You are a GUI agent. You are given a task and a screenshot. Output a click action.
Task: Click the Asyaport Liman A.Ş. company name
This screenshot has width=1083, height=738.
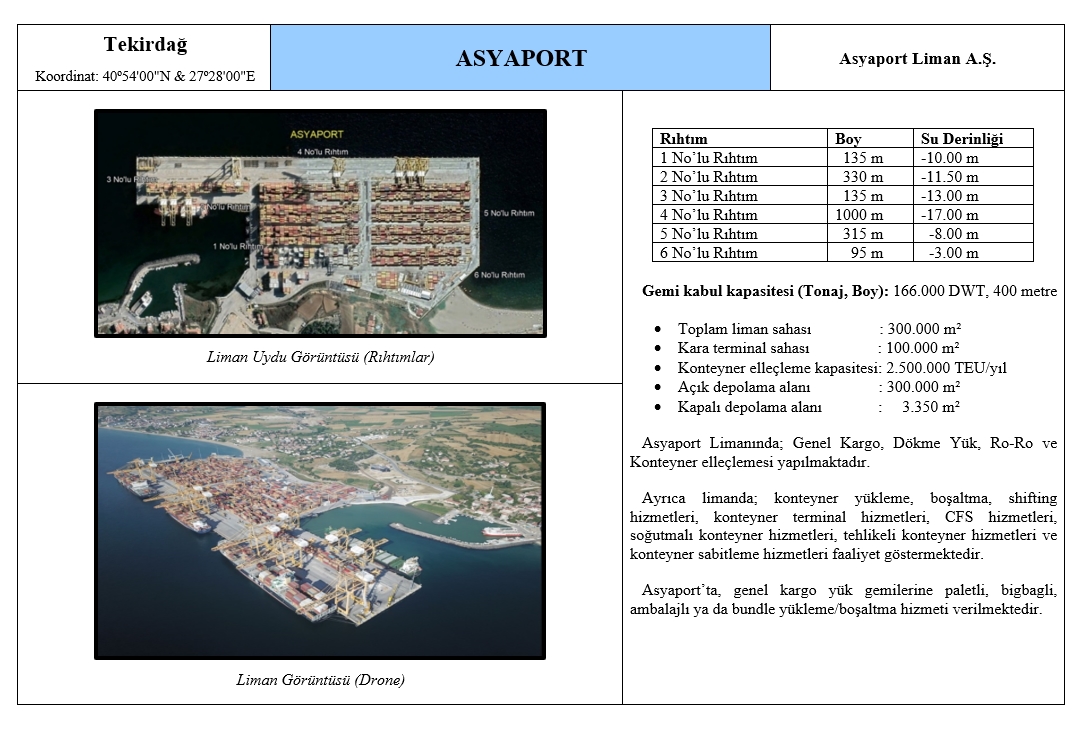click(917, 59)
